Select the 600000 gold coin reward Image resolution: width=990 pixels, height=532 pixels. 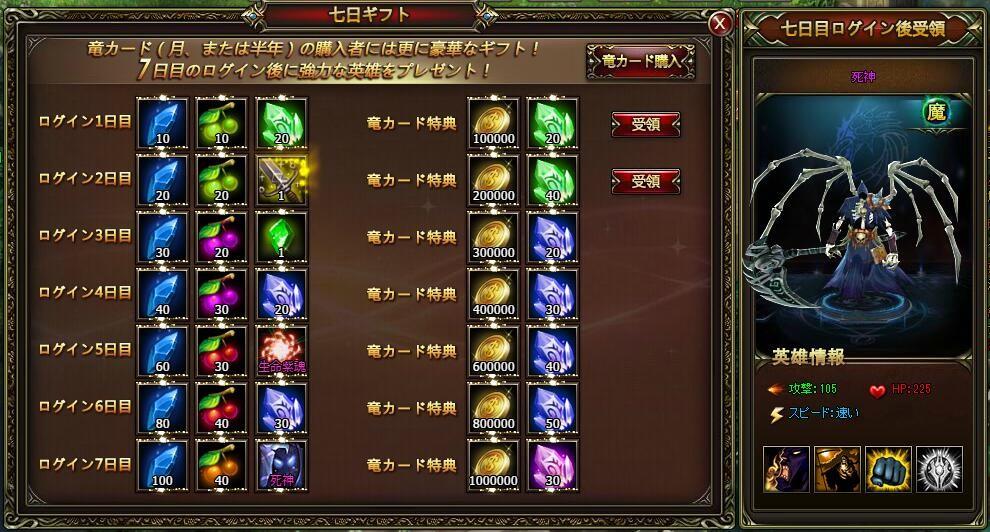pyautogui.click(x=493, y=351)
